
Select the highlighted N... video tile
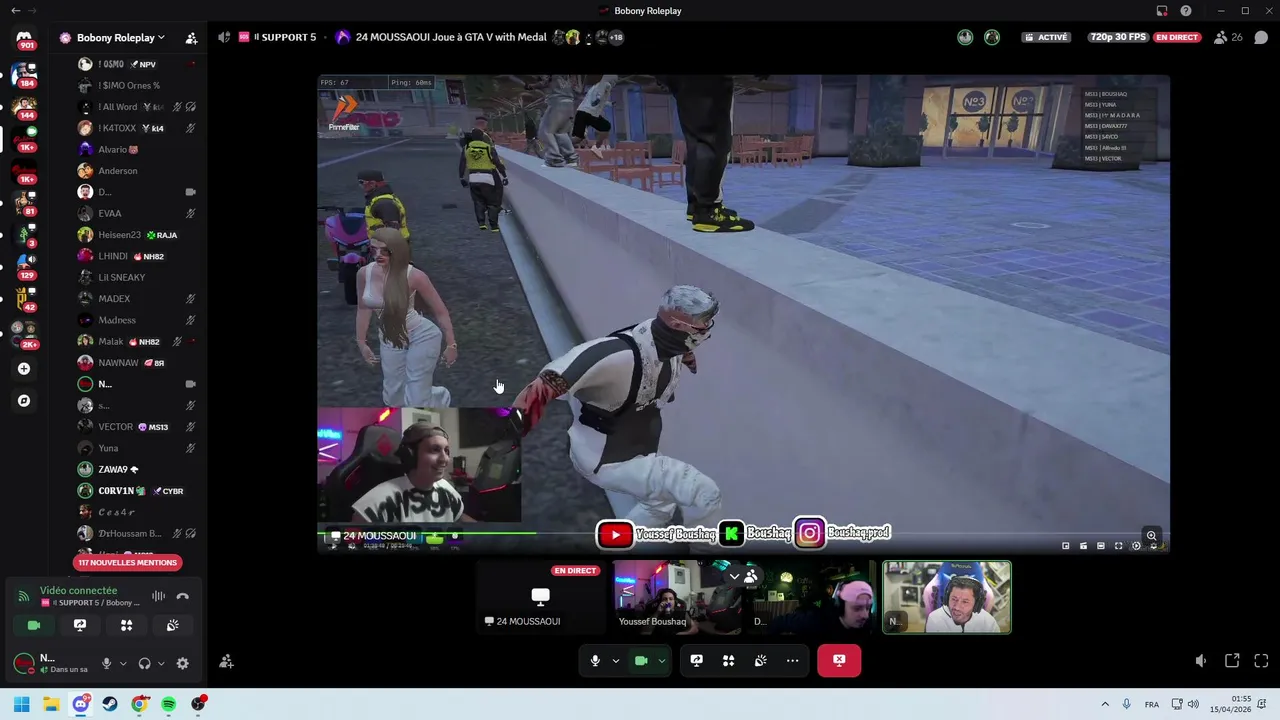[x=946, y=597]
